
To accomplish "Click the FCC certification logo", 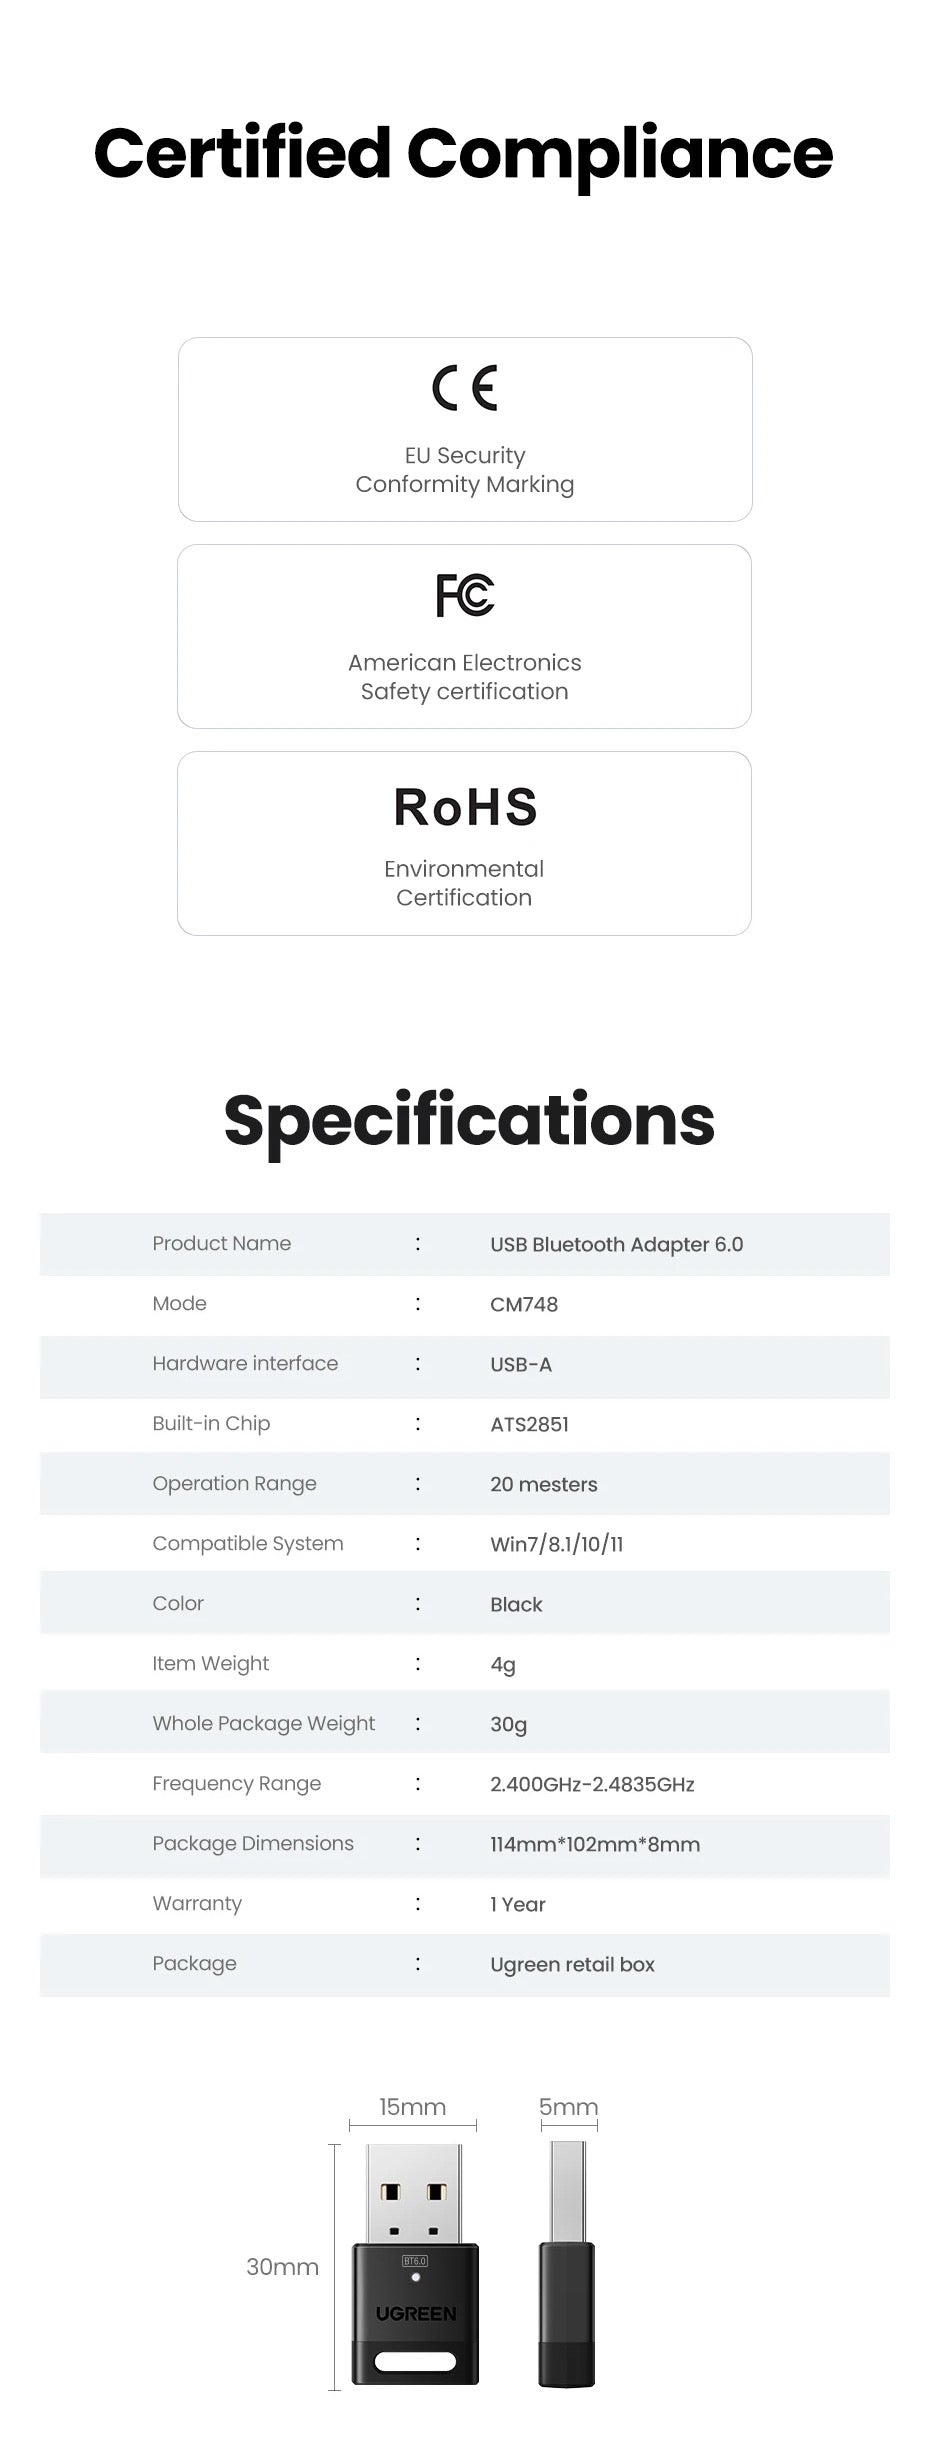I will [x=465, y=595].
